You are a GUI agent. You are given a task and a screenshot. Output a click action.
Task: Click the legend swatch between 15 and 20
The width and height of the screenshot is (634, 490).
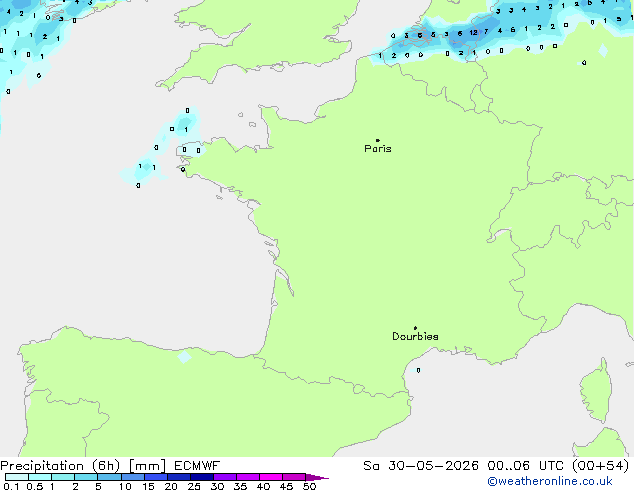pos(156,477)
